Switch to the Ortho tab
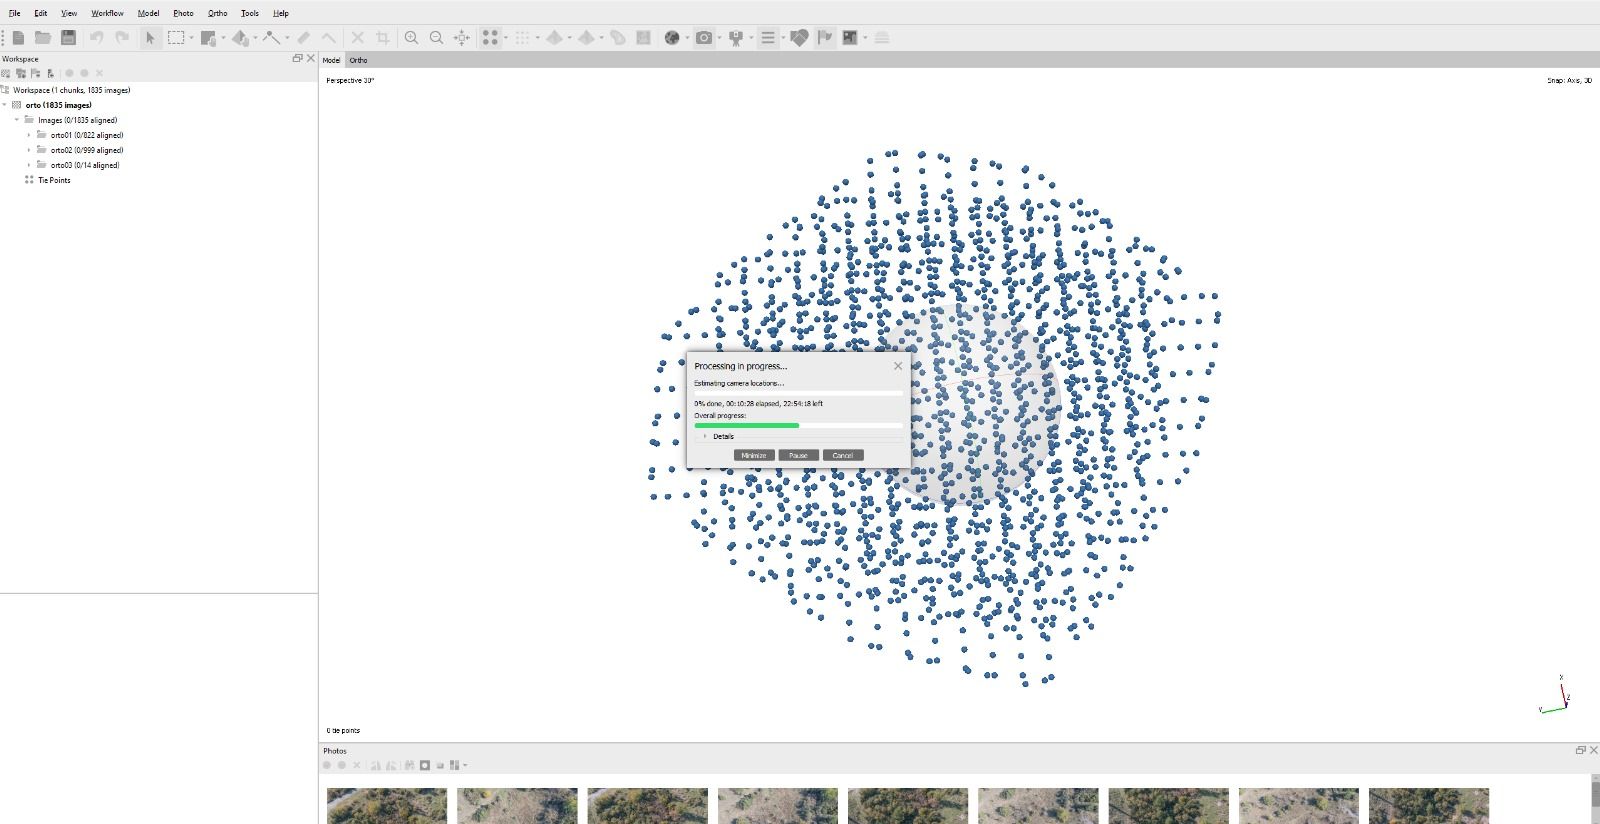The height and width of the screenshot is (824, 1600). (358, 60)
